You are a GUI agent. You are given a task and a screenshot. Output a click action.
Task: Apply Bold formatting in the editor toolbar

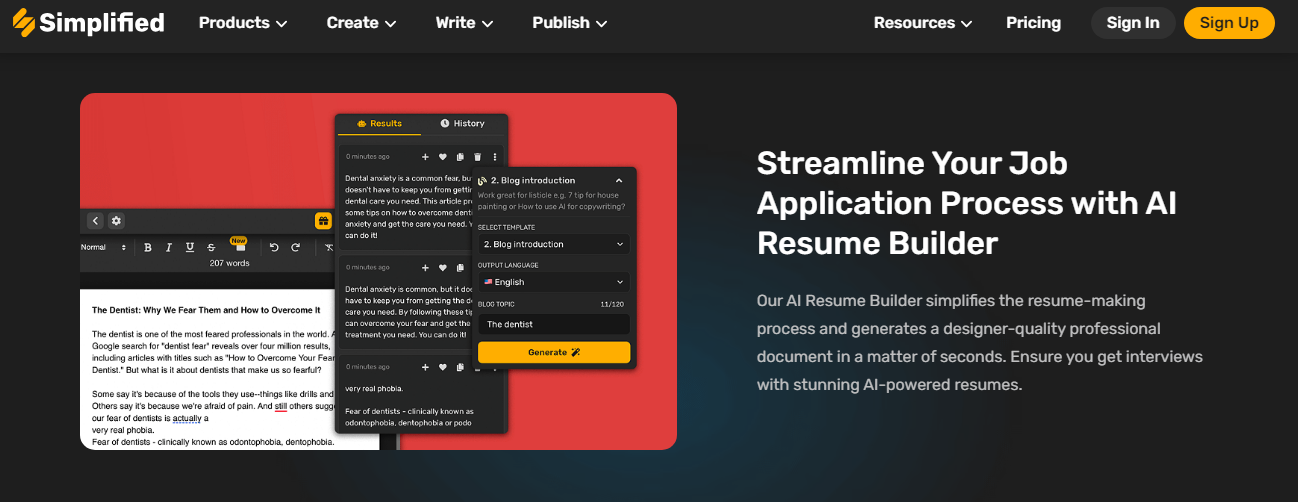(148, 247)
